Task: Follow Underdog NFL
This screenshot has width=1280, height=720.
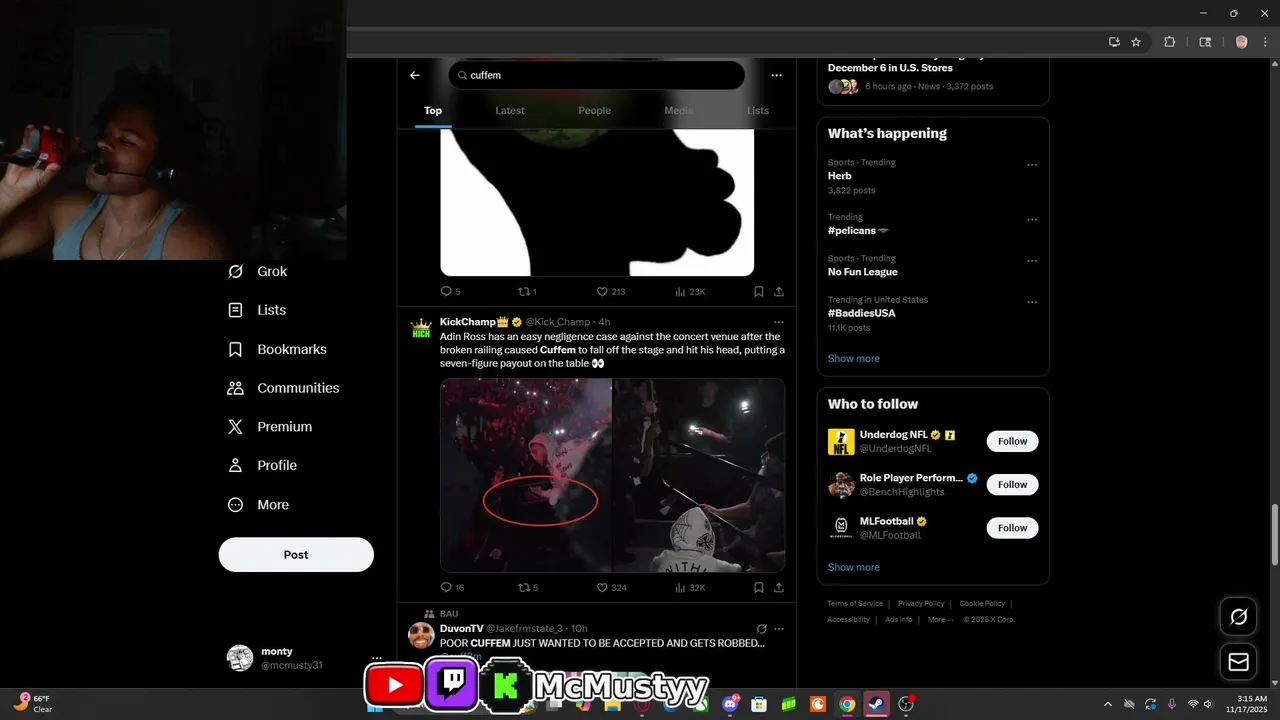Action: coord(1012,441)
